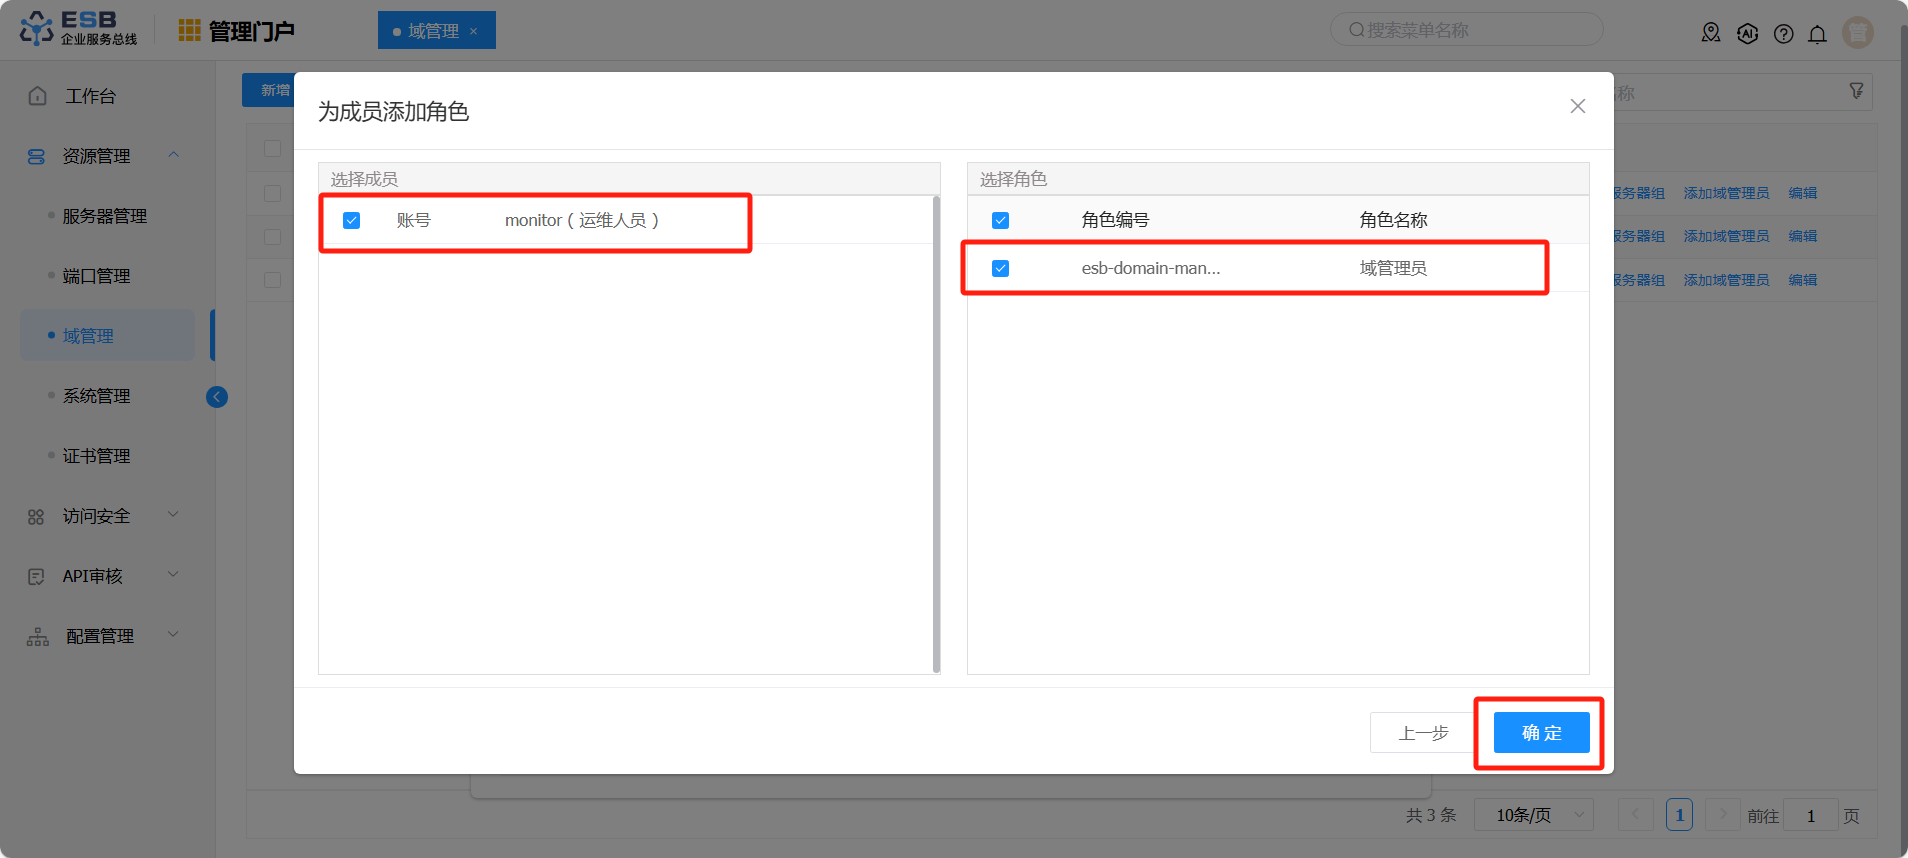Open the management portal grid icon
1908x858 pixels.
tap(189, 31)
